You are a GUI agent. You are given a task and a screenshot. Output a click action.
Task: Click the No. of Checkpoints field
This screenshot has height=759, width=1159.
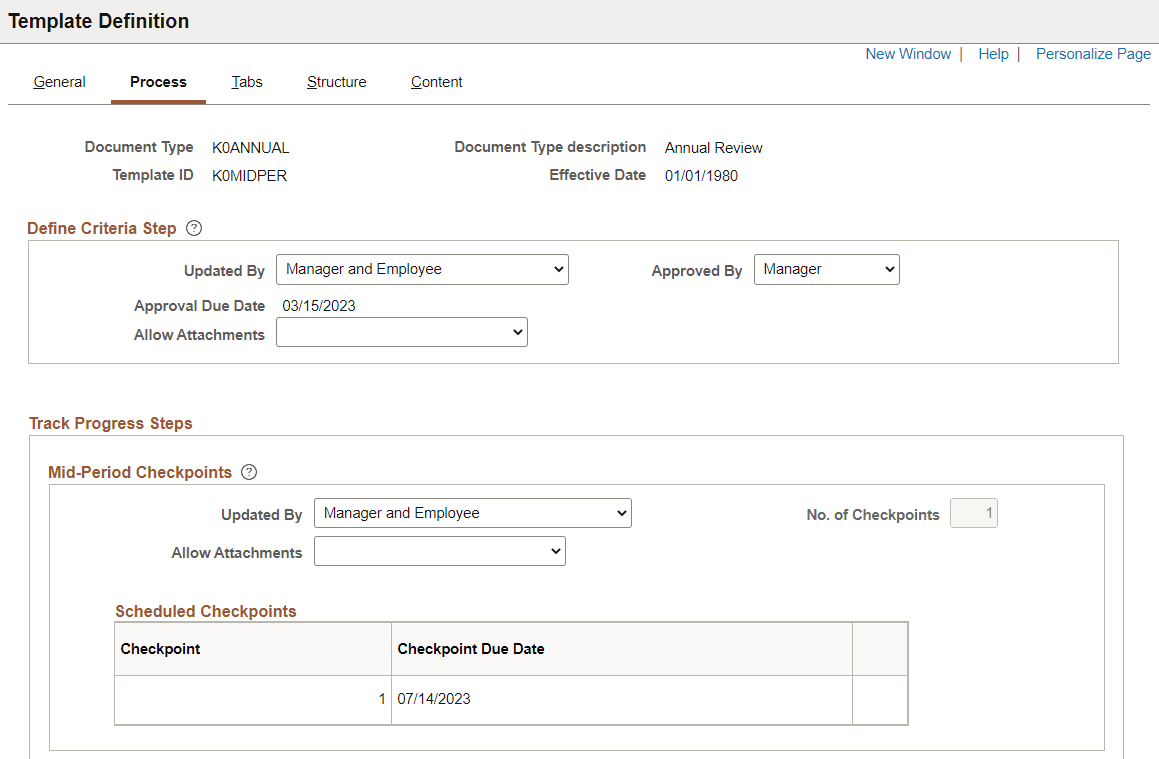click(x=973, y=513)
